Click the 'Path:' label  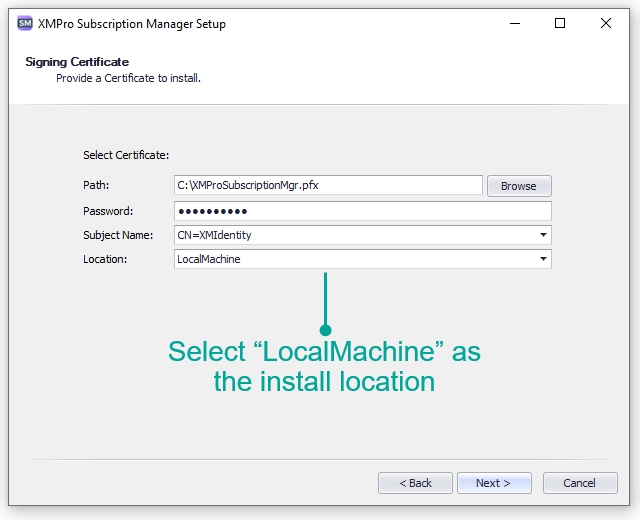96,185
